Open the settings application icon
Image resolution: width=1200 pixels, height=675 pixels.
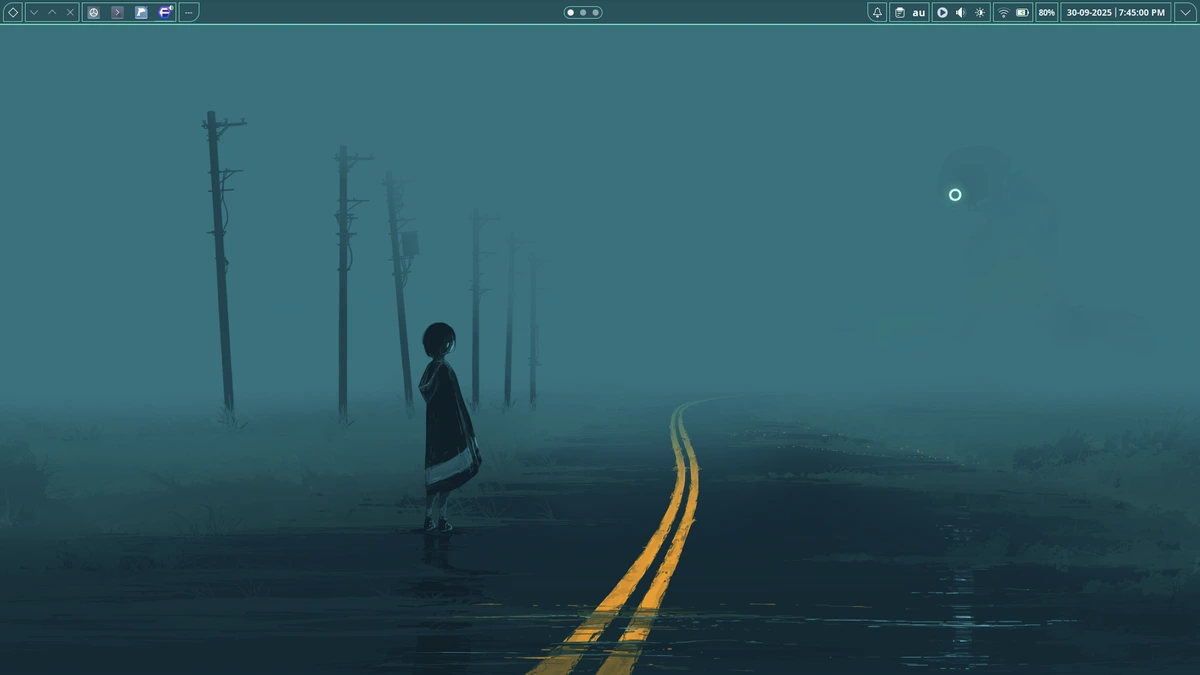click(94, 12)
